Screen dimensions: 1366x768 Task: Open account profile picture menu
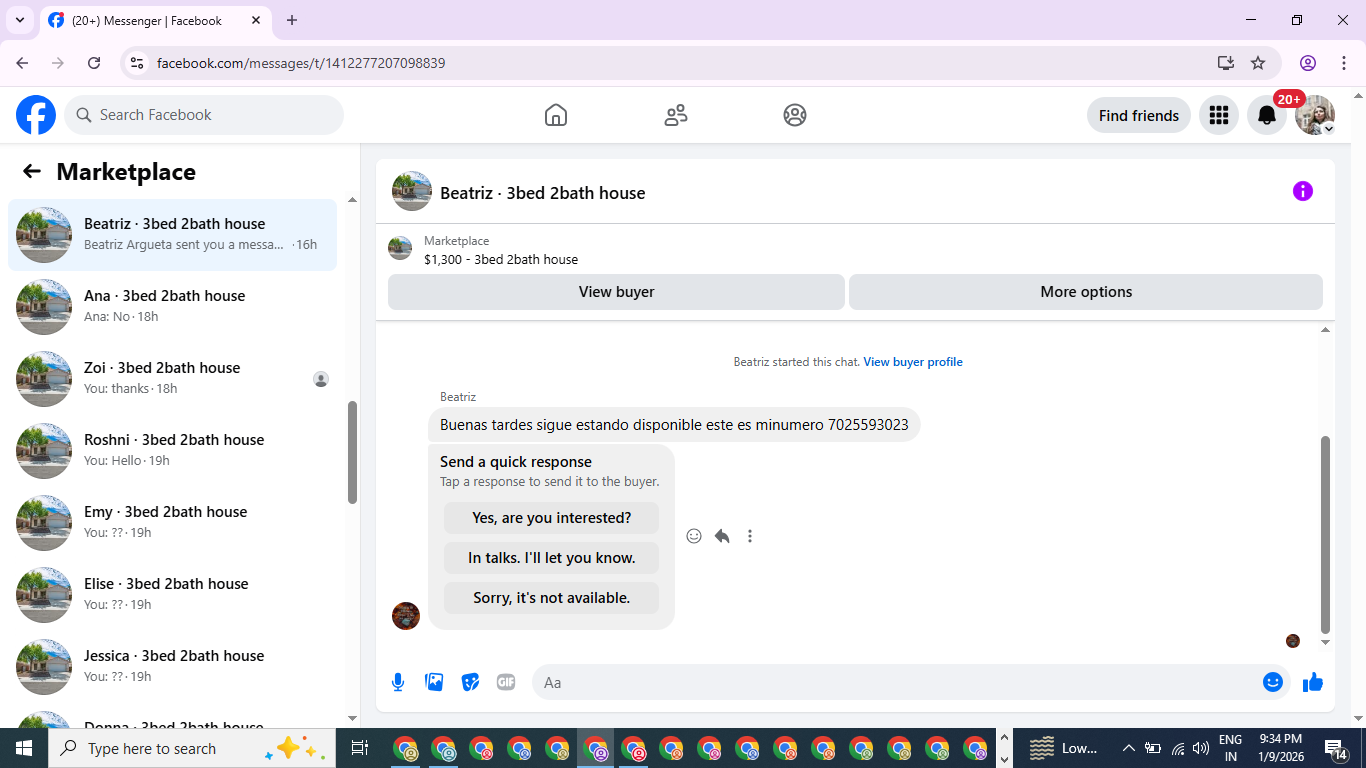click(x=1315, y=115)
